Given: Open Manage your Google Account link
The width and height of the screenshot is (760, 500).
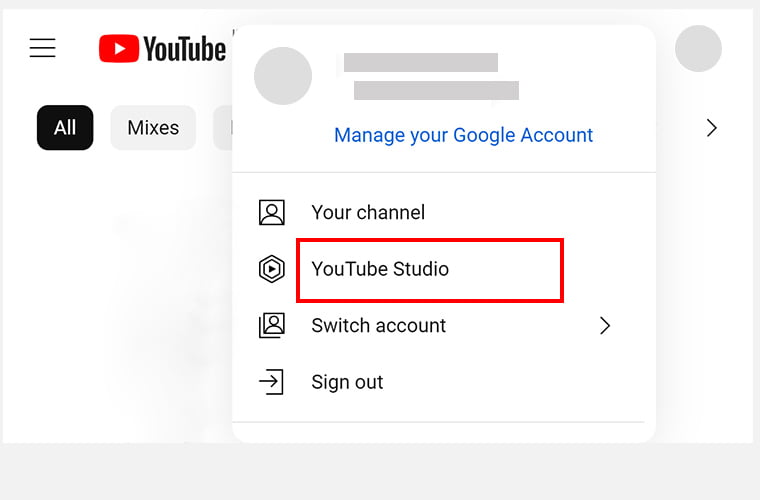Looking at the screenshot, I should pos(463,135).
